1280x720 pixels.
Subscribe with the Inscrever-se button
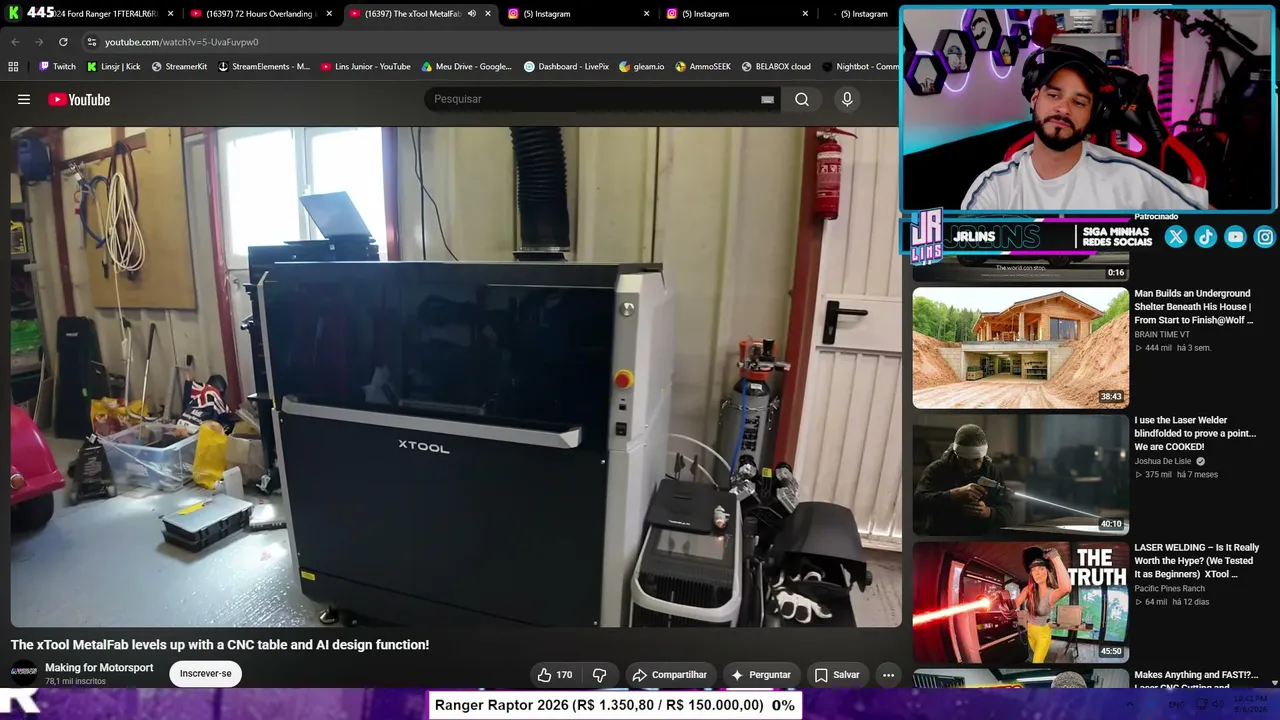(205, 673)
